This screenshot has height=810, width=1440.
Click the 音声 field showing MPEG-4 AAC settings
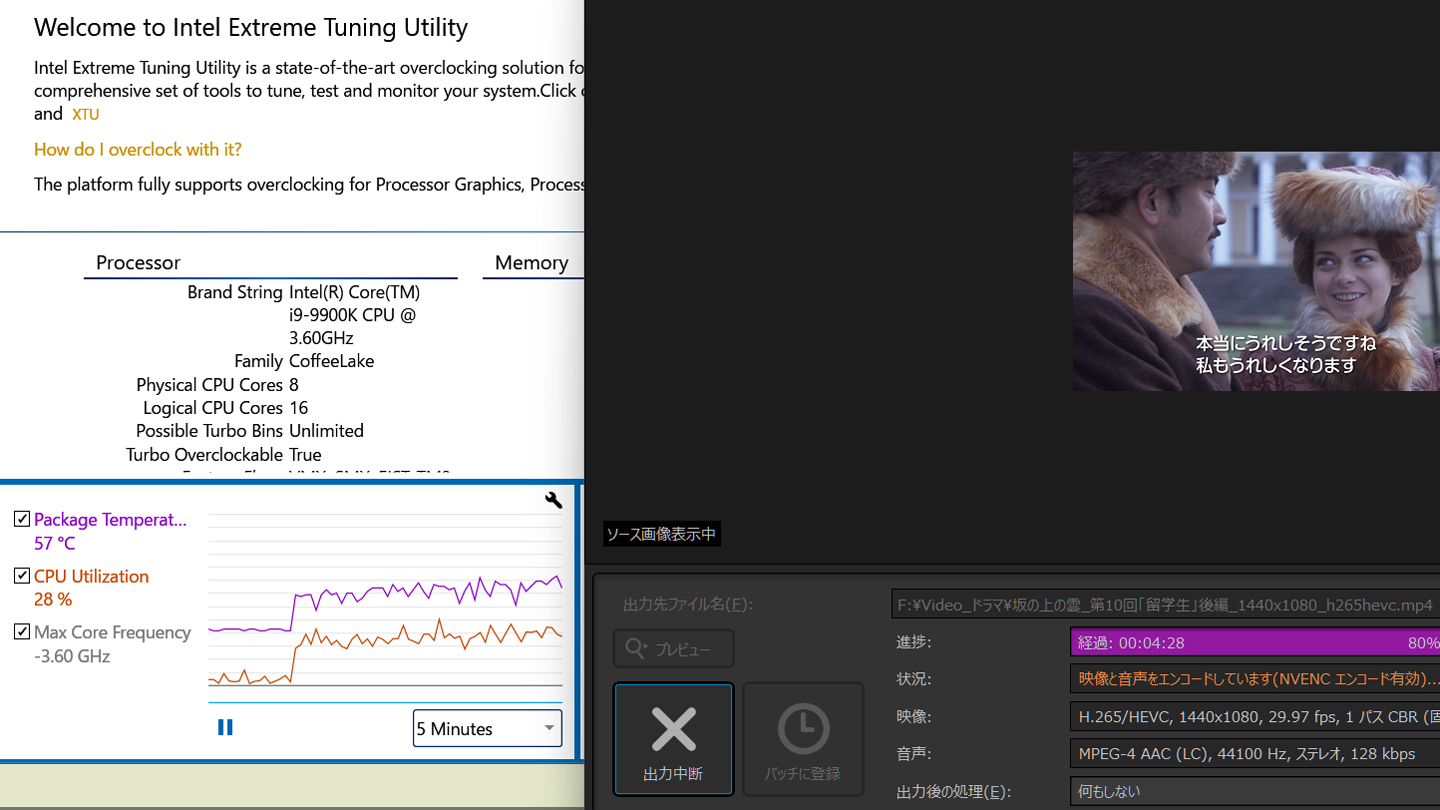tap(1255, 754)
